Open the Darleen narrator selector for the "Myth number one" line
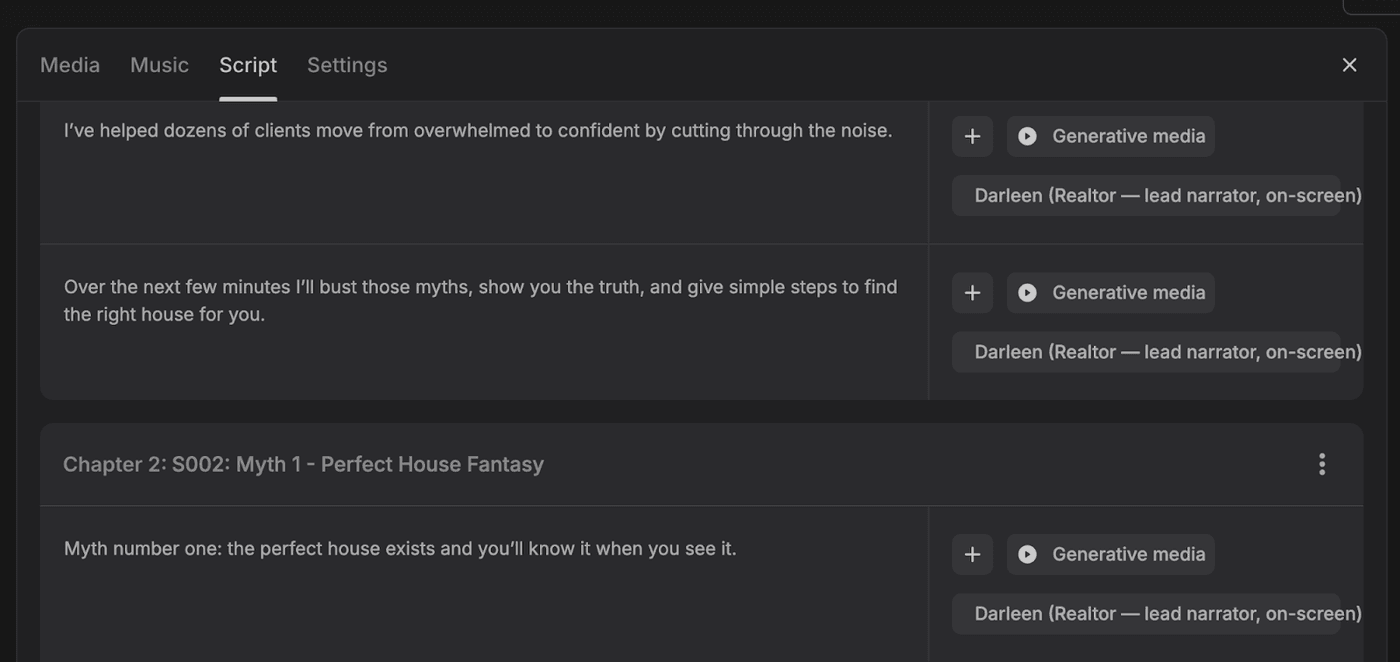Viewport: 1400px width, 662px height. (1146, 614)
